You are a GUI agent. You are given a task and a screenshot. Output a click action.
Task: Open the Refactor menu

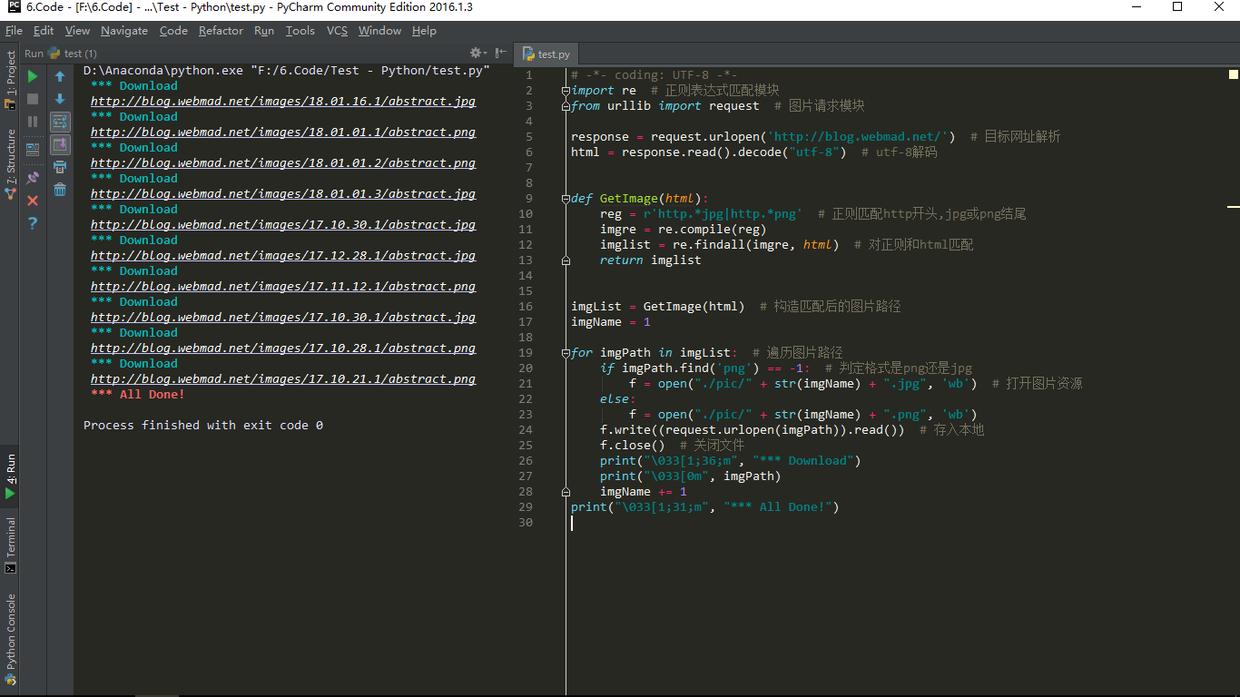click(x=220, y=31)
